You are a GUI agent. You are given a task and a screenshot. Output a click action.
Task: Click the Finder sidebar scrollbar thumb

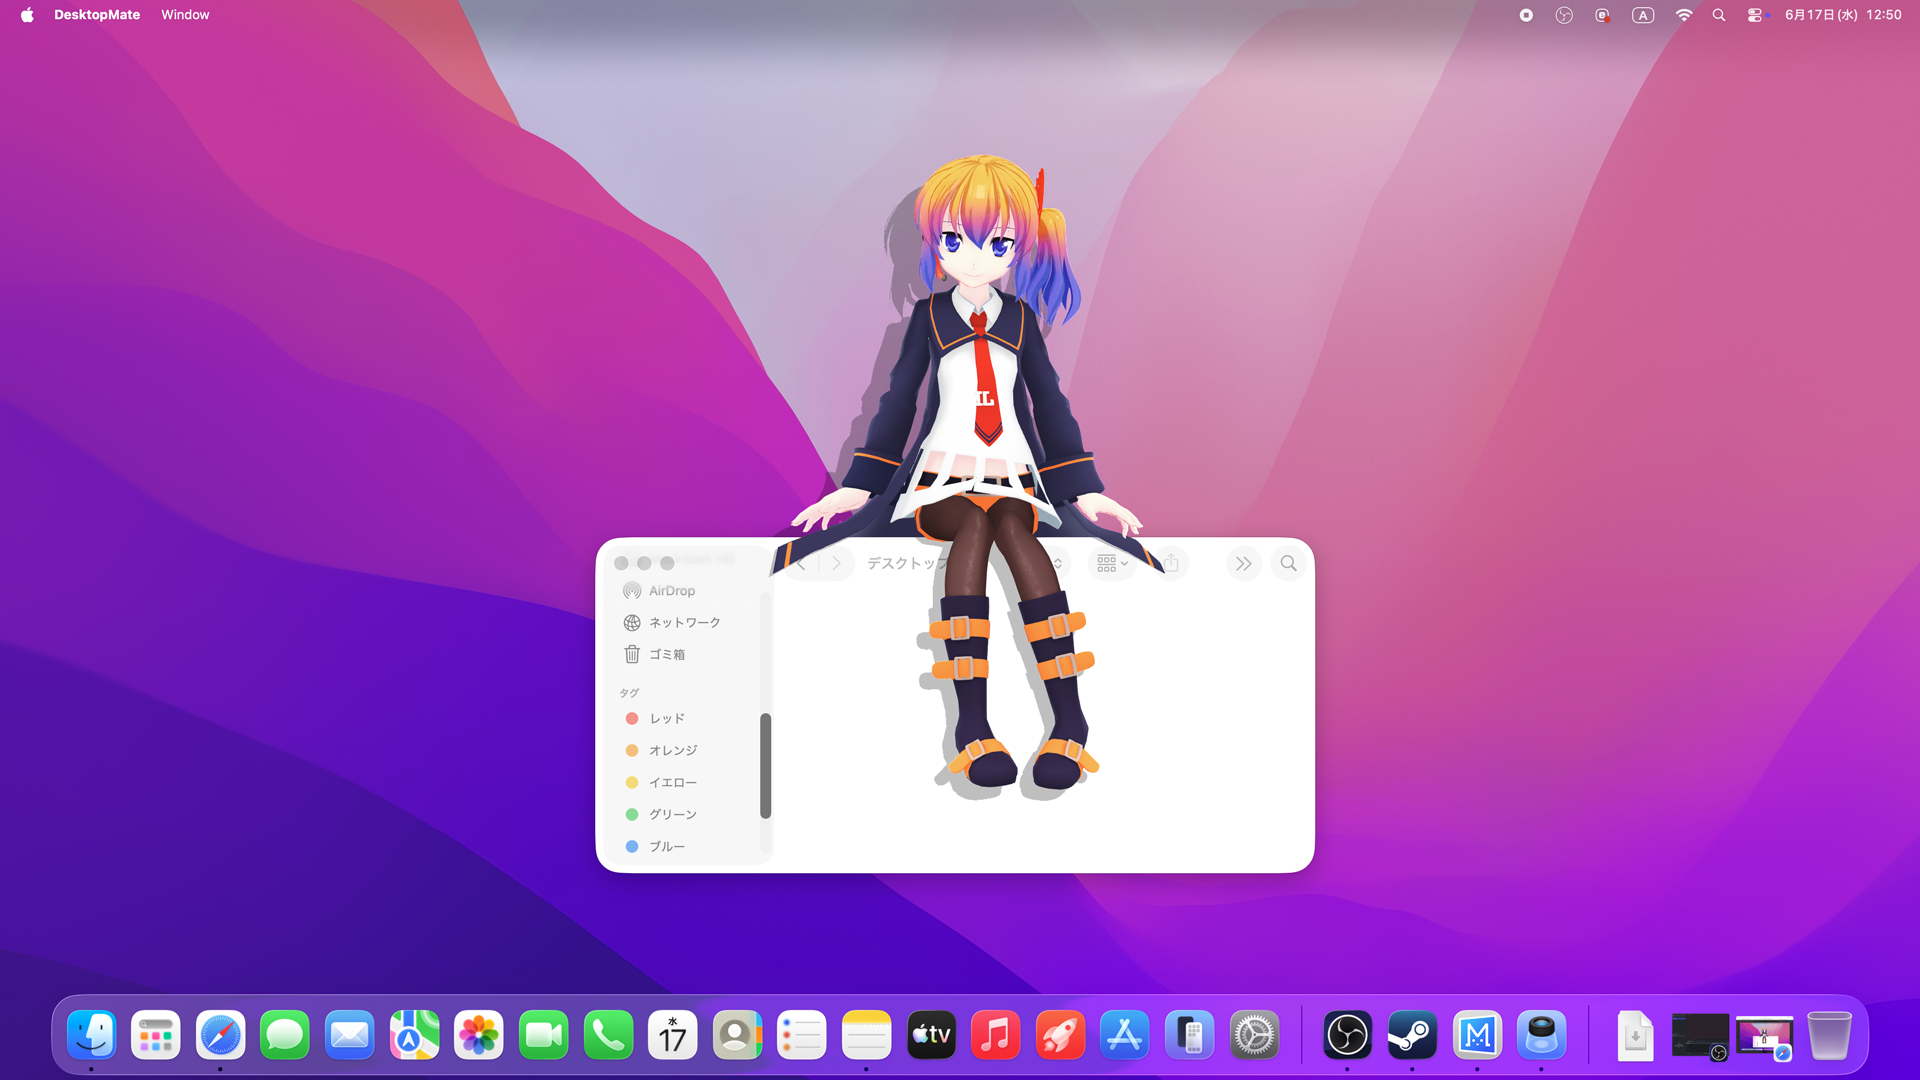(765, 766)
